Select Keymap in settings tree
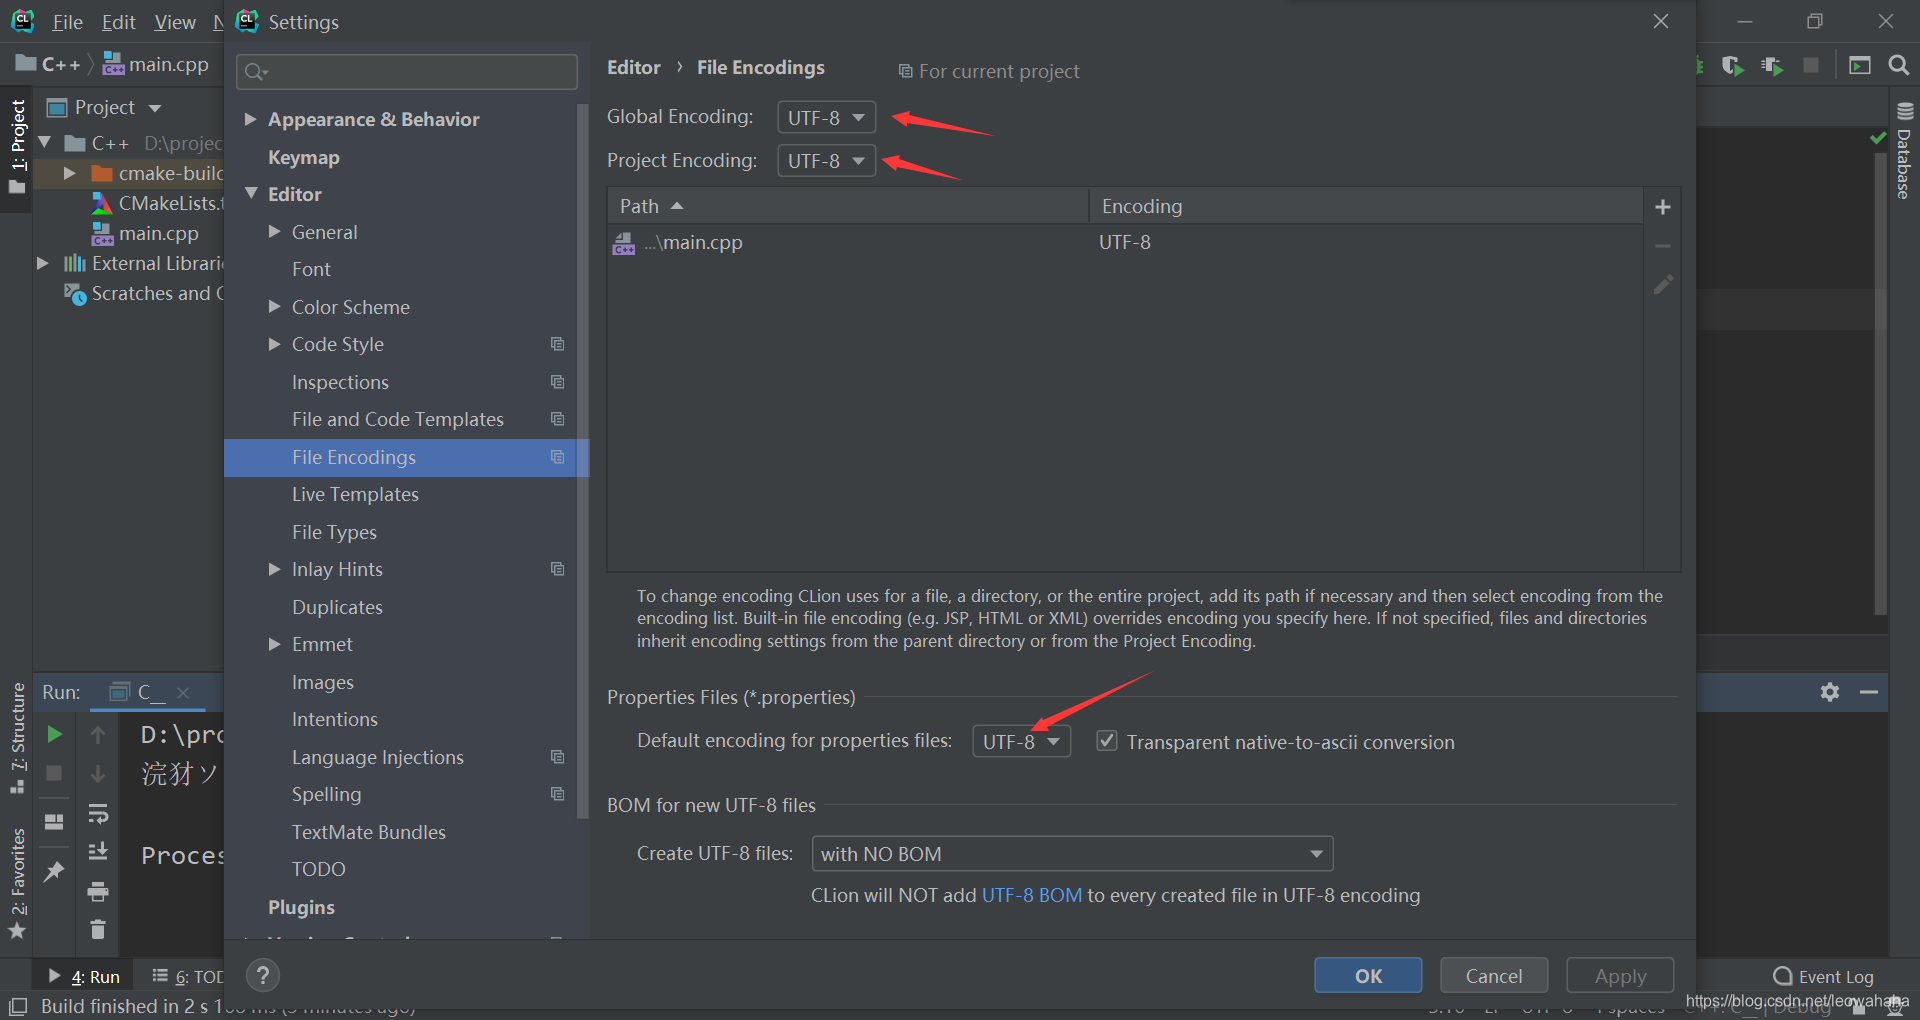 (x=304, y=157)
